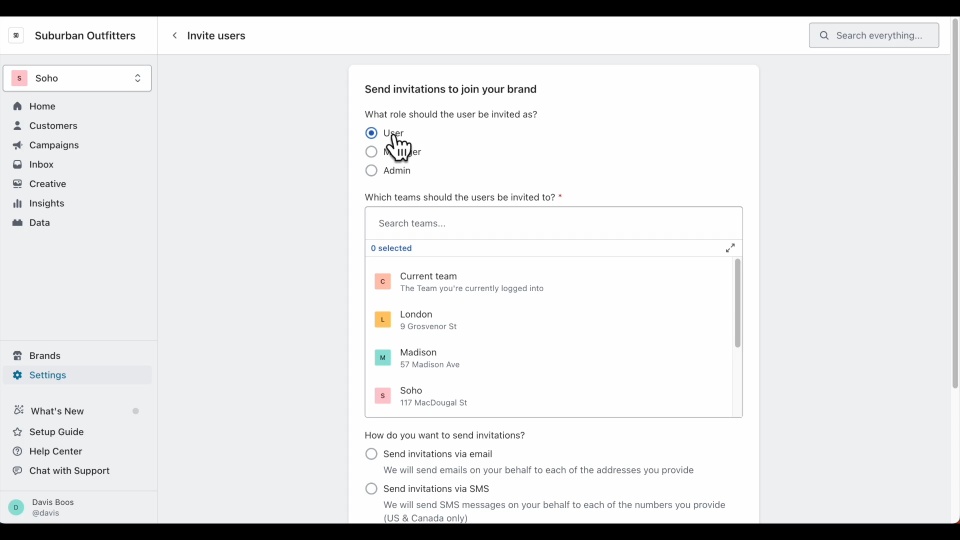Click the Setup Guide star icon

(18, 432)
